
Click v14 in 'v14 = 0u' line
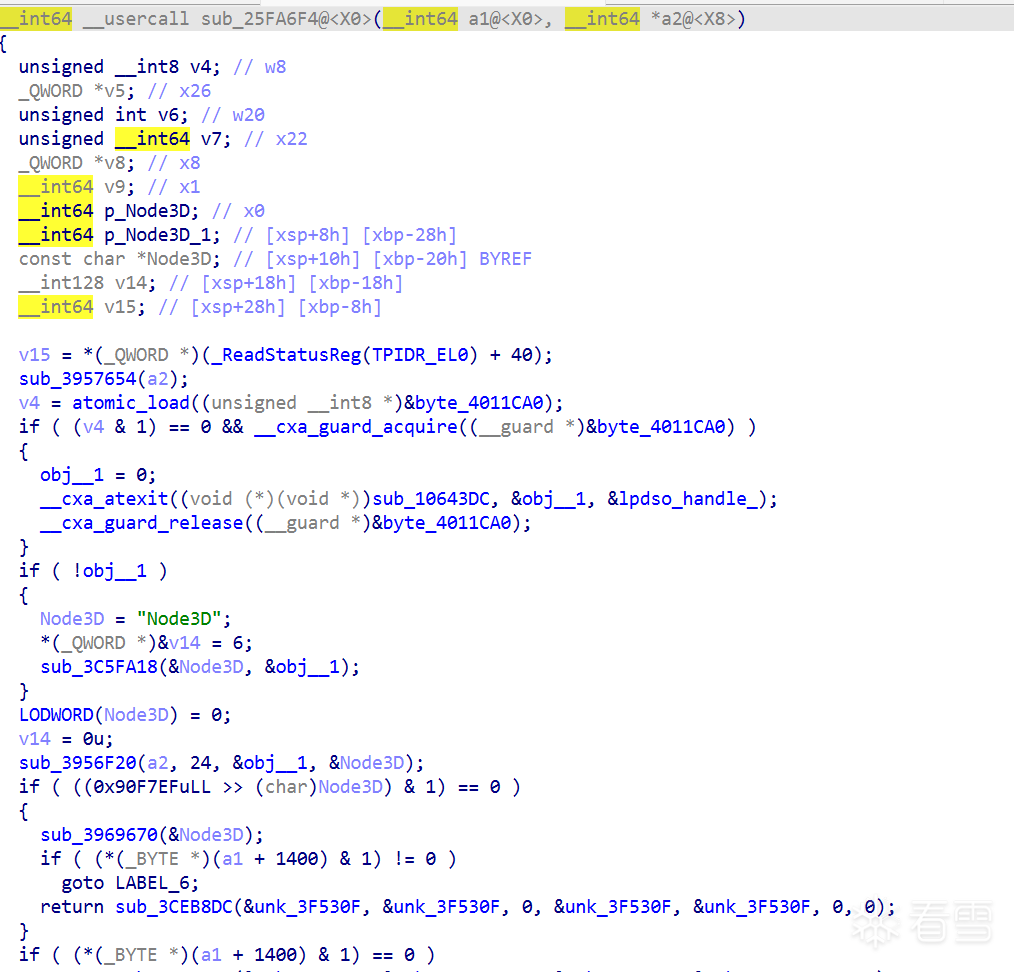[34, 739]
